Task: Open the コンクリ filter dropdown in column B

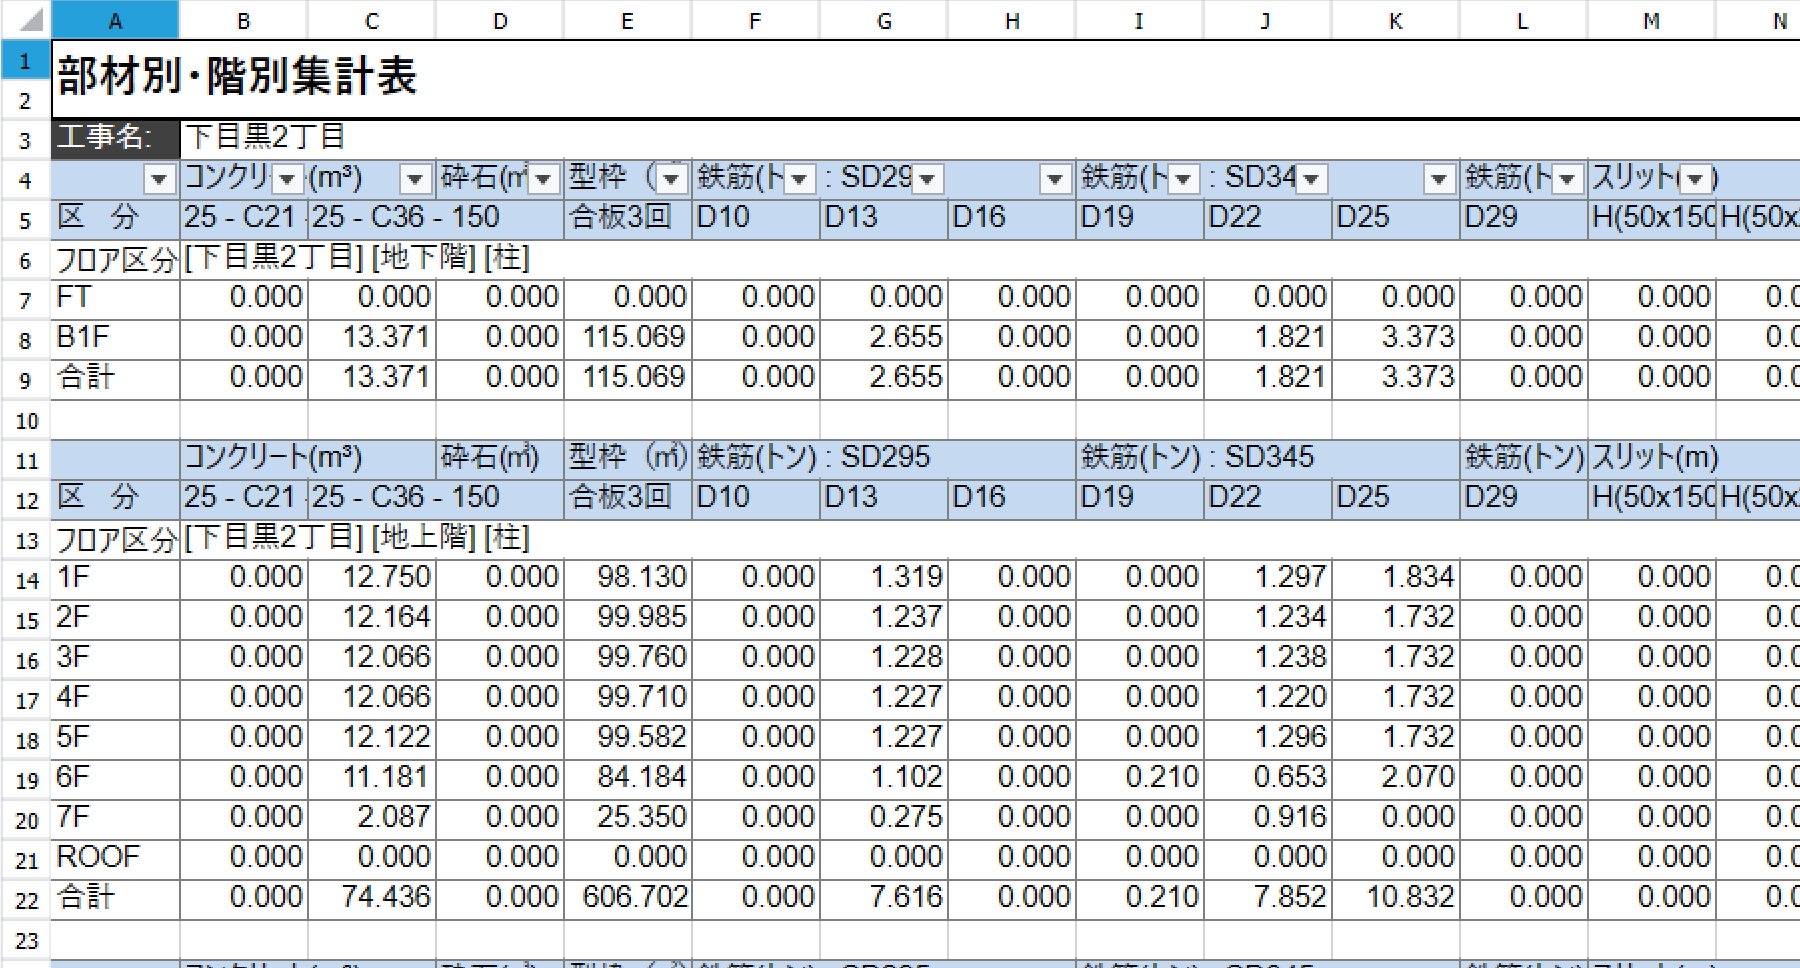Action: [287, 180]
